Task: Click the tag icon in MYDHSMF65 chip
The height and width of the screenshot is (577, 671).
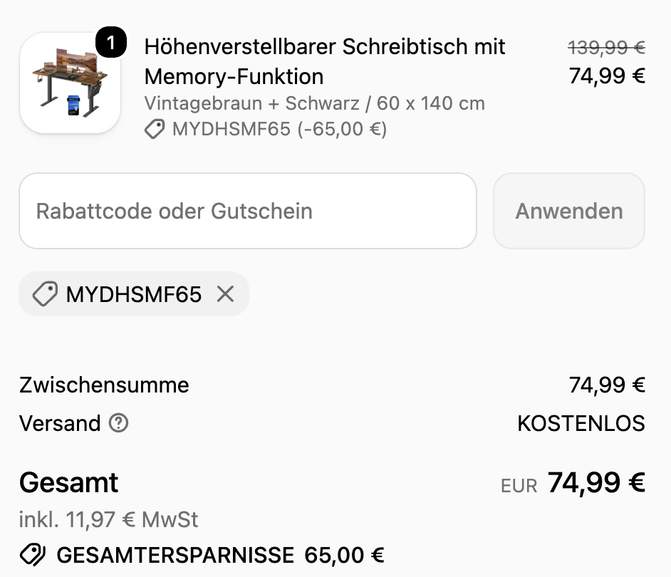Action: (x=45, y=294)
